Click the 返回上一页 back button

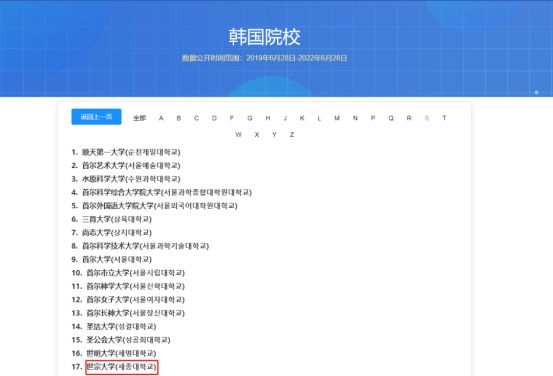point(96,117)
